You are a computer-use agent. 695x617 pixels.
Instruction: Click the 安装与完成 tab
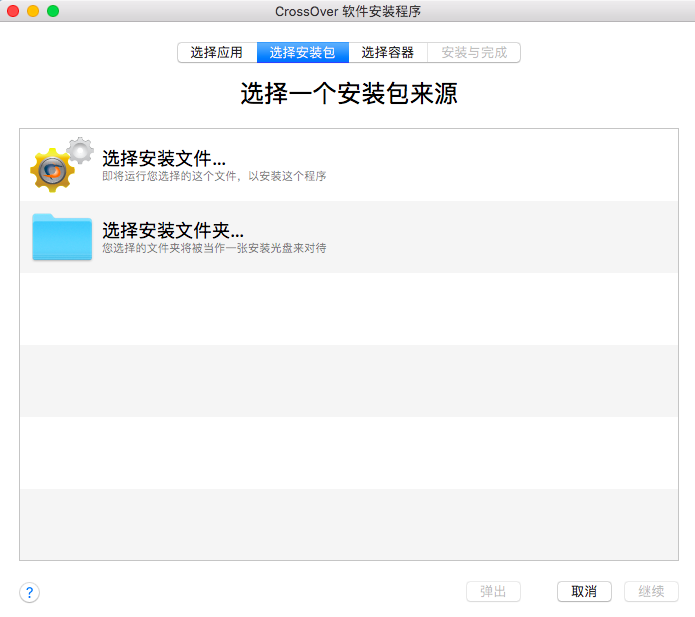474,53
